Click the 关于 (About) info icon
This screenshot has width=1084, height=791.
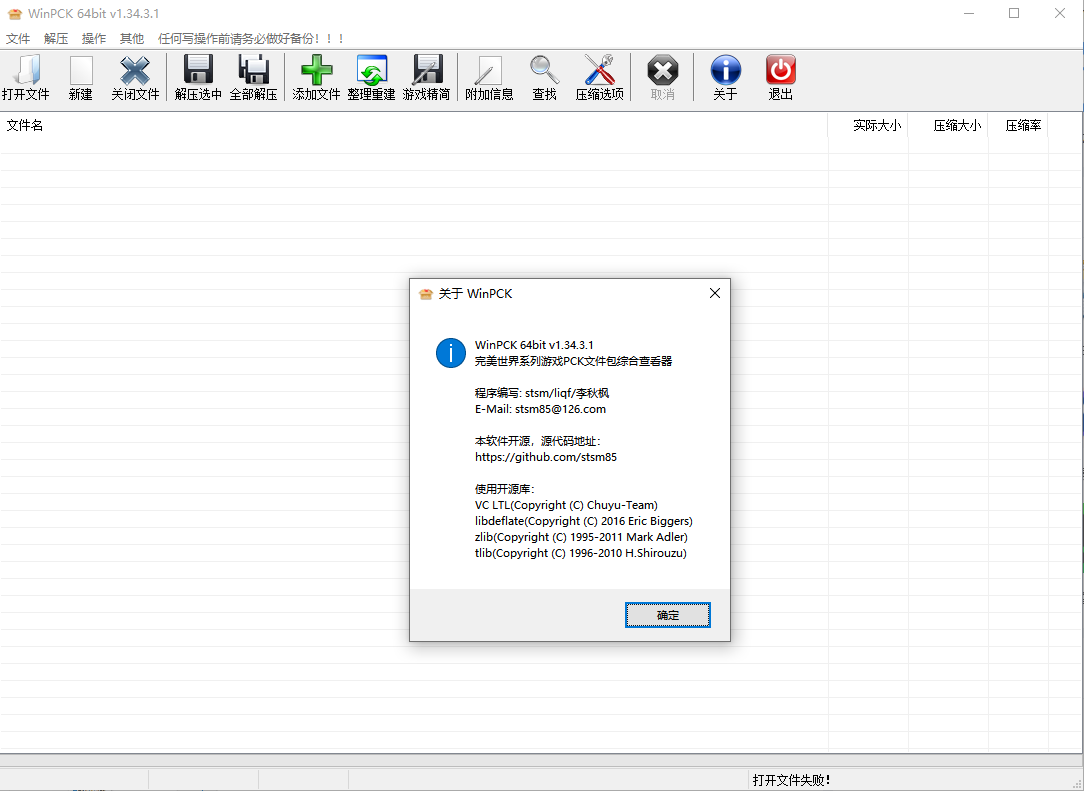pyautogui.click(x=725, y=72)
